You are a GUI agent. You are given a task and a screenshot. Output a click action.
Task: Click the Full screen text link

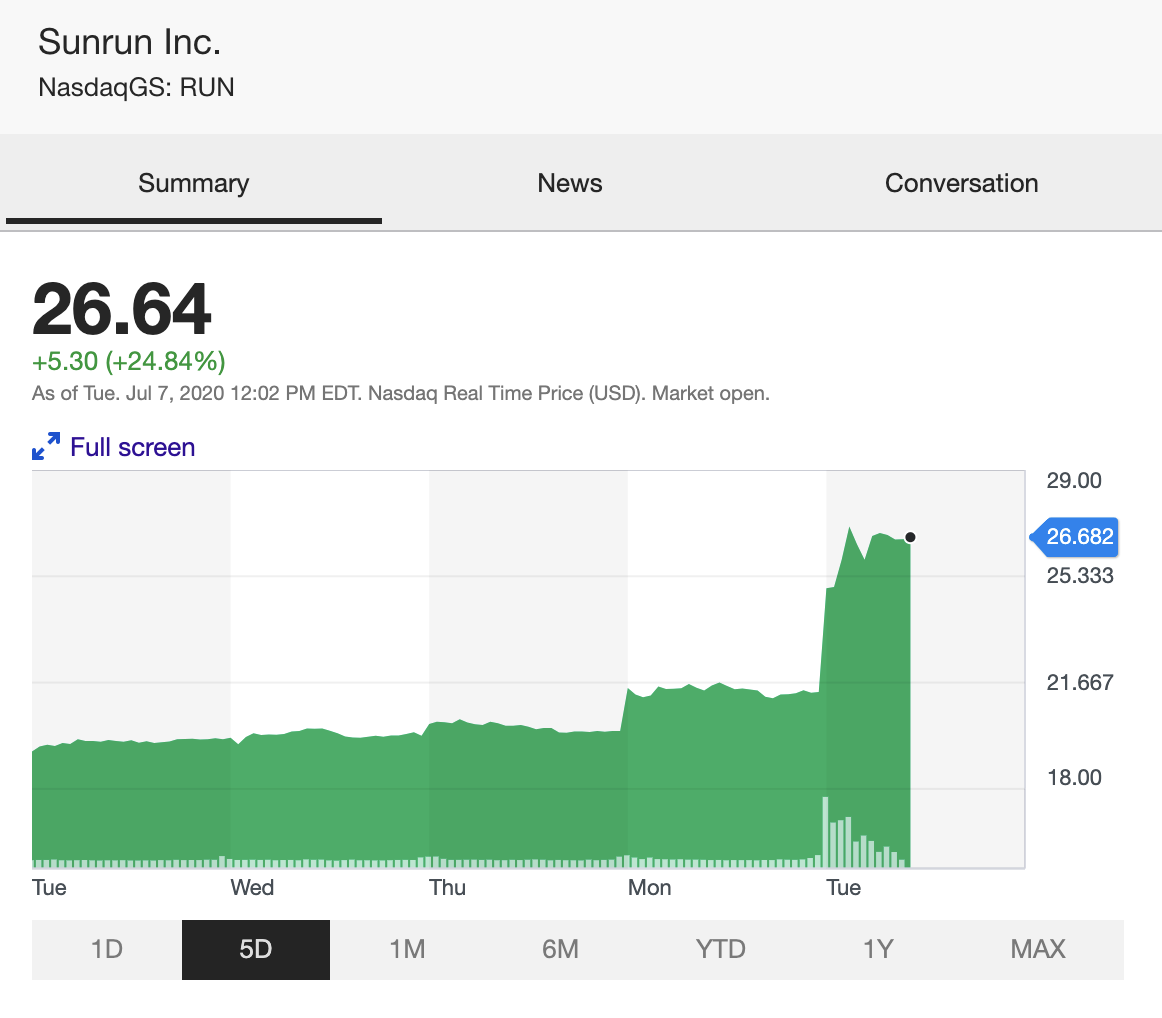point(132,447)
